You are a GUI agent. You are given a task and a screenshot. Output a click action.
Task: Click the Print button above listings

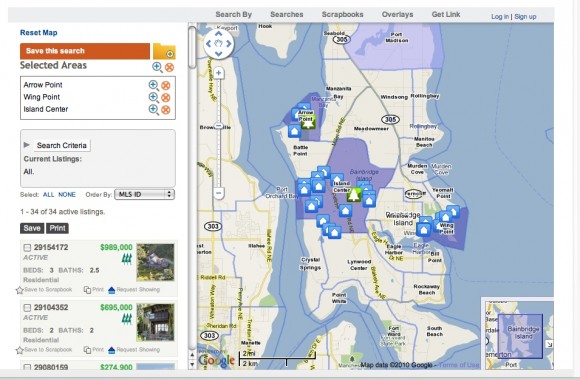click(57, 228)
